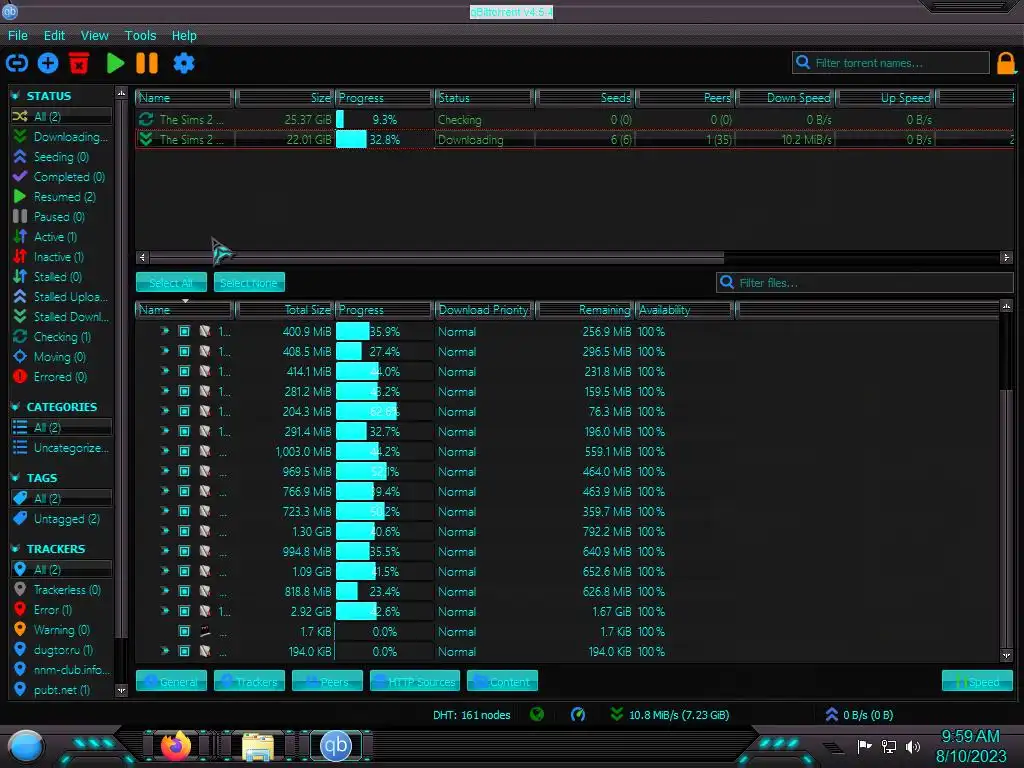Expand the 994.8 MiB folder row
Screen dimensions: 1024x768
[165, 551]
